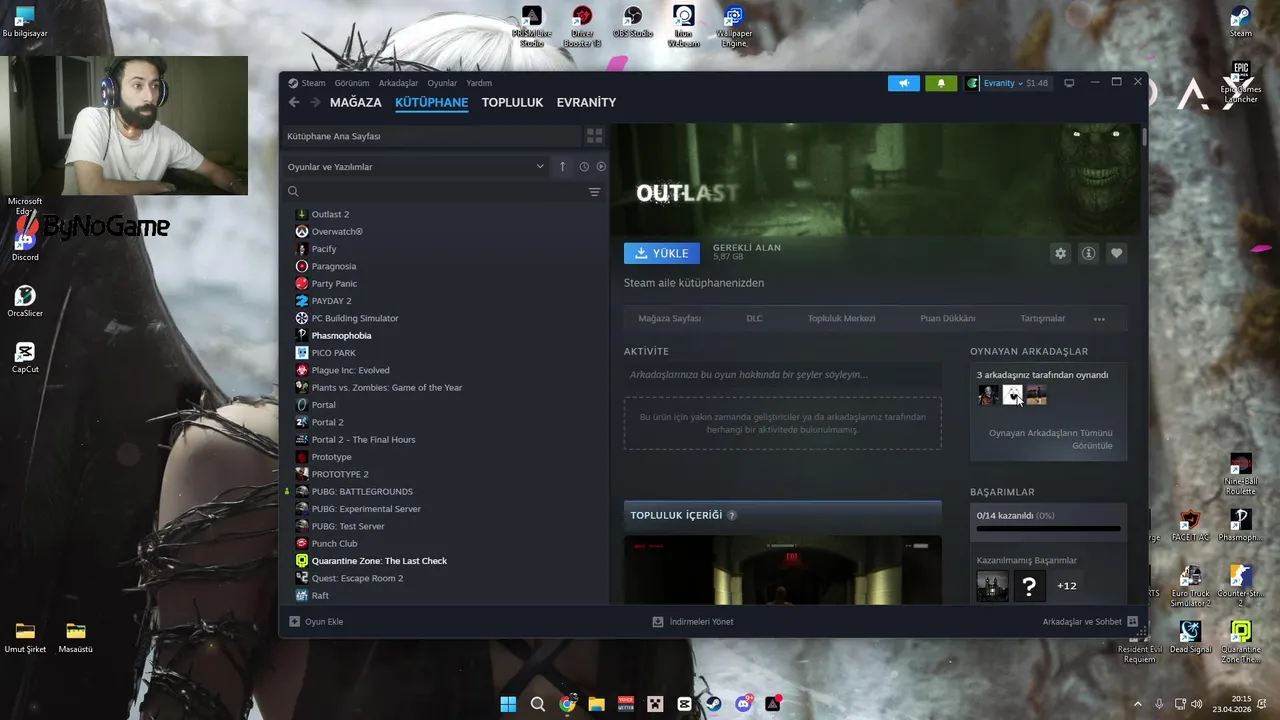Open the advanced filters icon beside search
The image size is (1280, 720).
click(x=594, y=192)
